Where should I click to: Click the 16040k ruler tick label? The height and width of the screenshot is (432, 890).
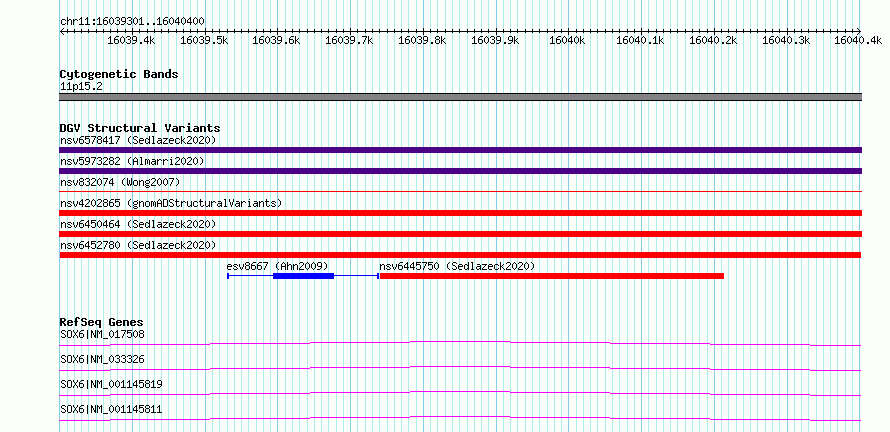pos(568,40)
